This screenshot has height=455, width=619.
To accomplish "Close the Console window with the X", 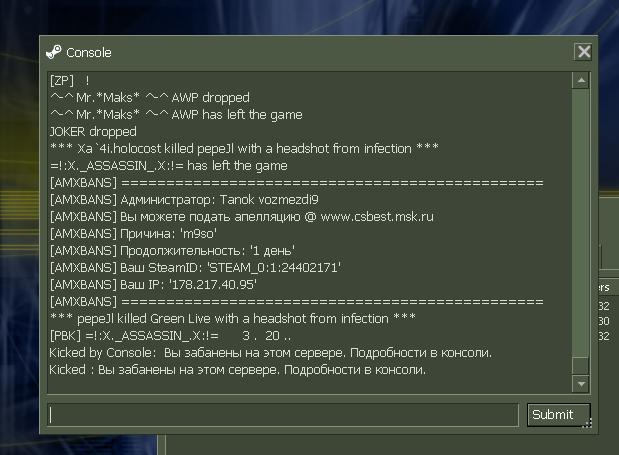I will (583, 51).
